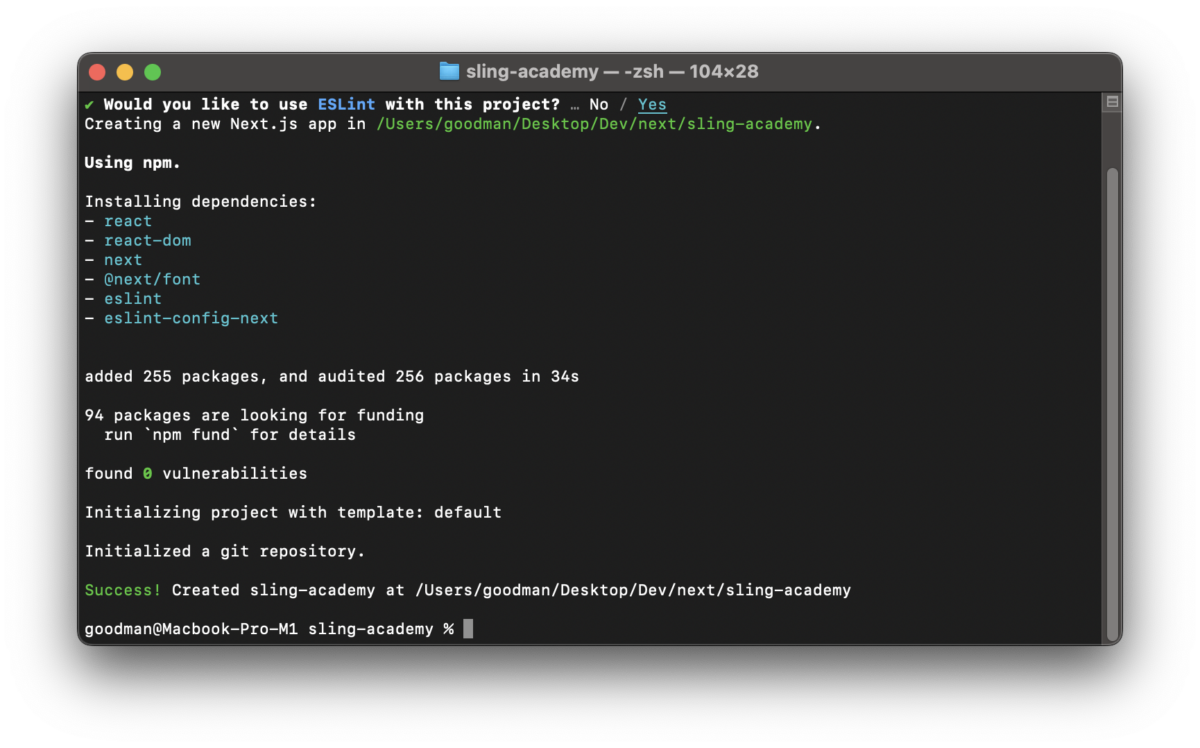Click the green 'Success!' word

(123, 590)
